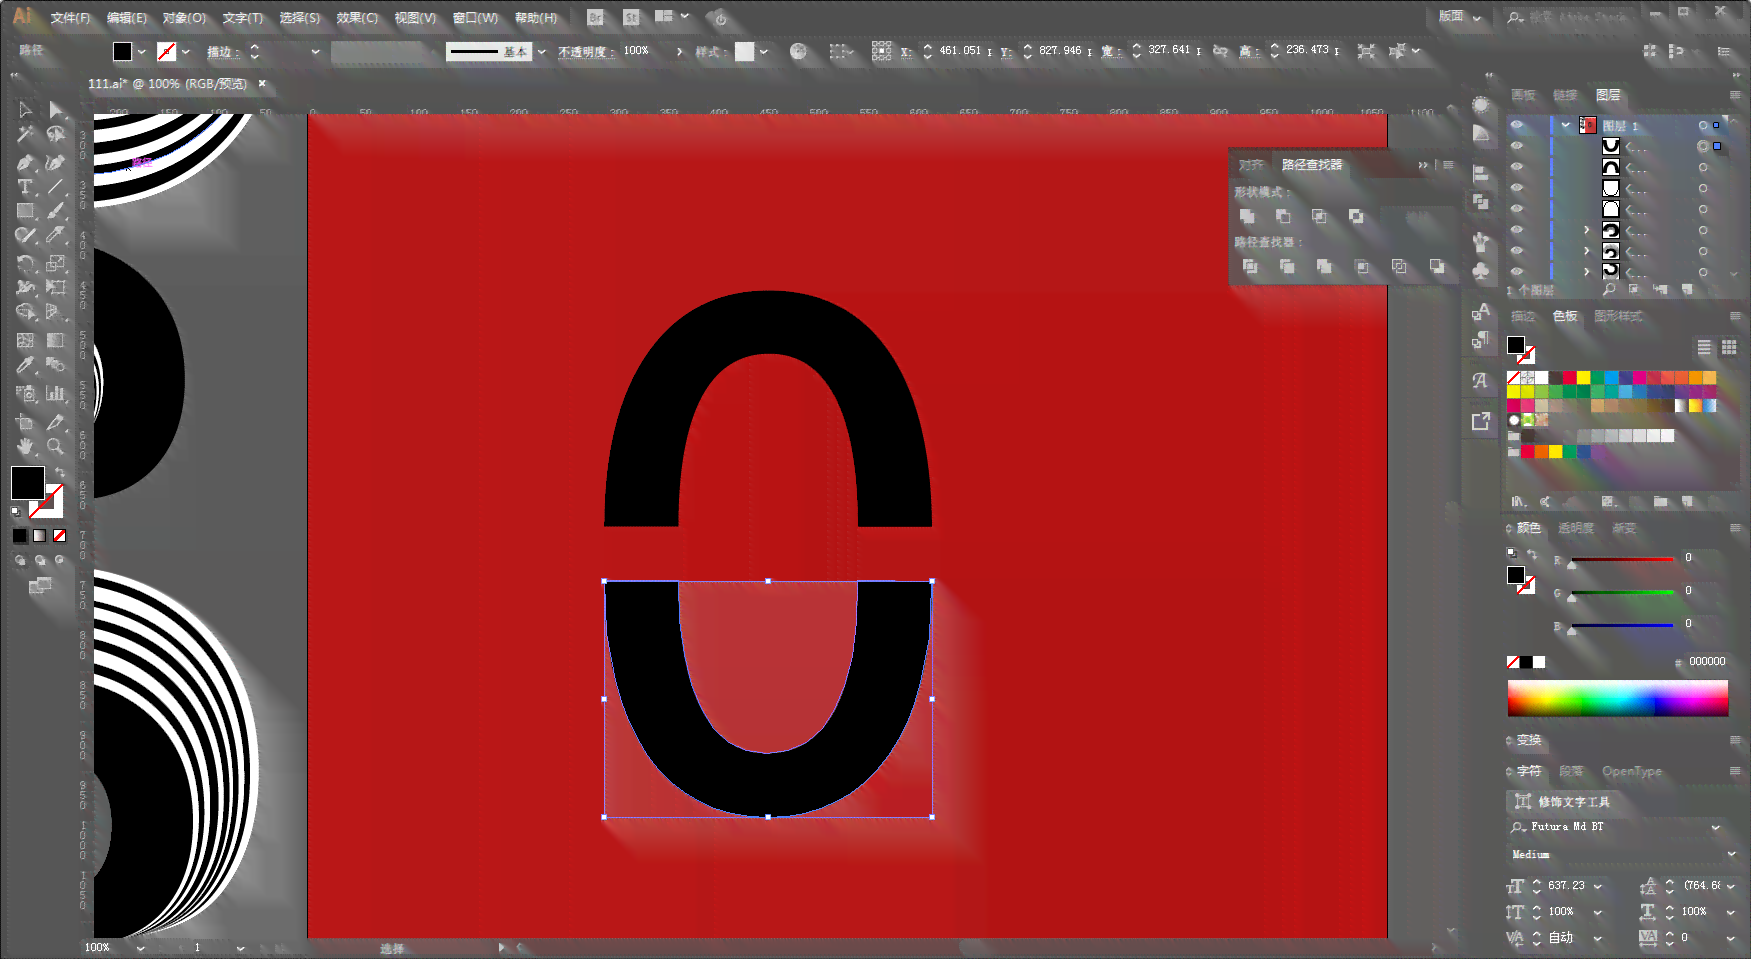The image size is (1751, 959).
Task: Toggle visibility of third sublayer
Action: (x=1517, y=188)
